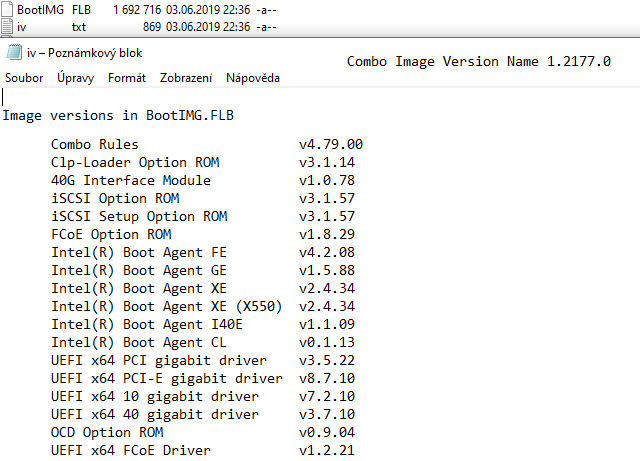
Task: Click file size 1 692 716
Action: (137, 9)
